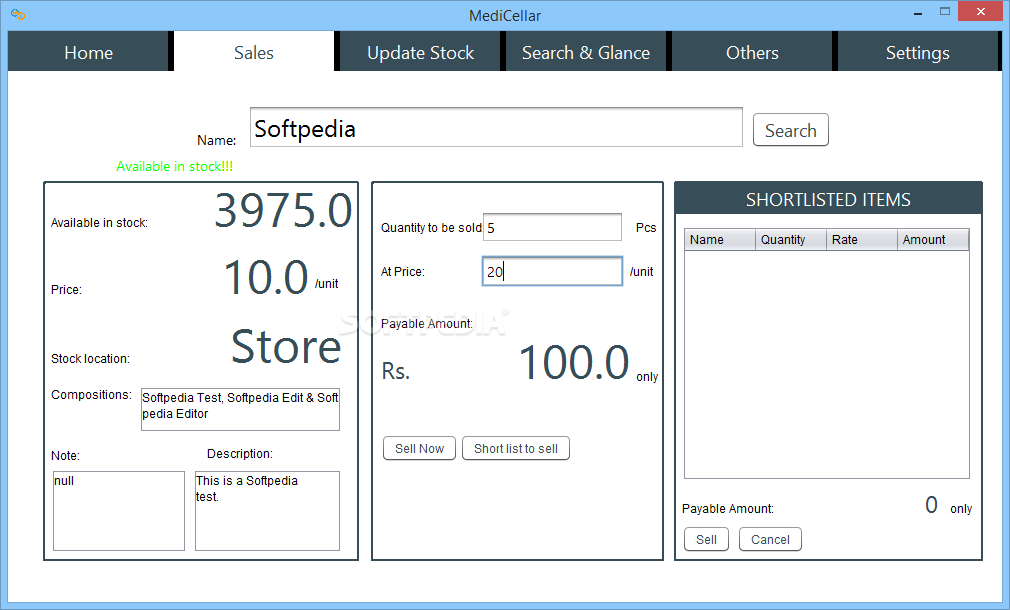The image size is (1010, 610).
Task: Open the Settings tab
Action: coord(917,52)
